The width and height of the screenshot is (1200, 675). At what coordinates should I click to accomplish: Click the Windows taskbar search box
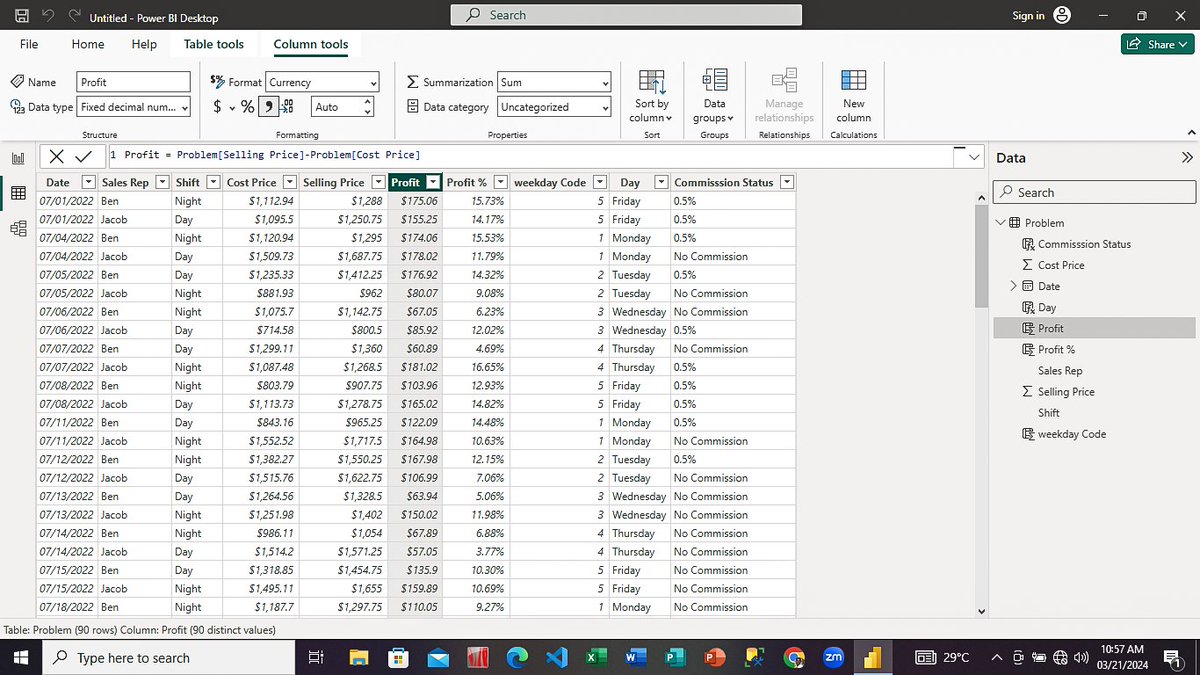click(x=167, y=657)
